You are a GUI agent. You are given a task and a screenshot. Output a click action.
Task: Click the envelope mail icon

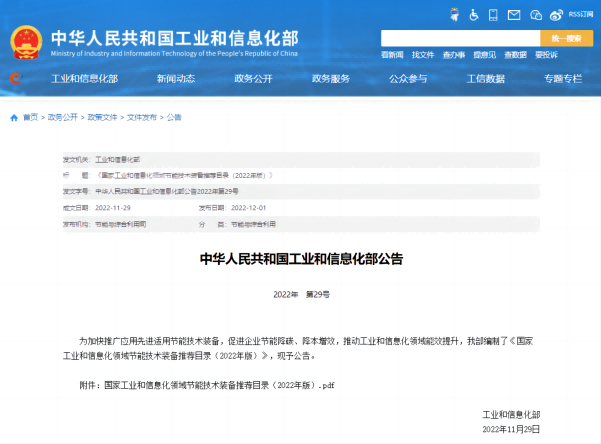tap(514, 15)
